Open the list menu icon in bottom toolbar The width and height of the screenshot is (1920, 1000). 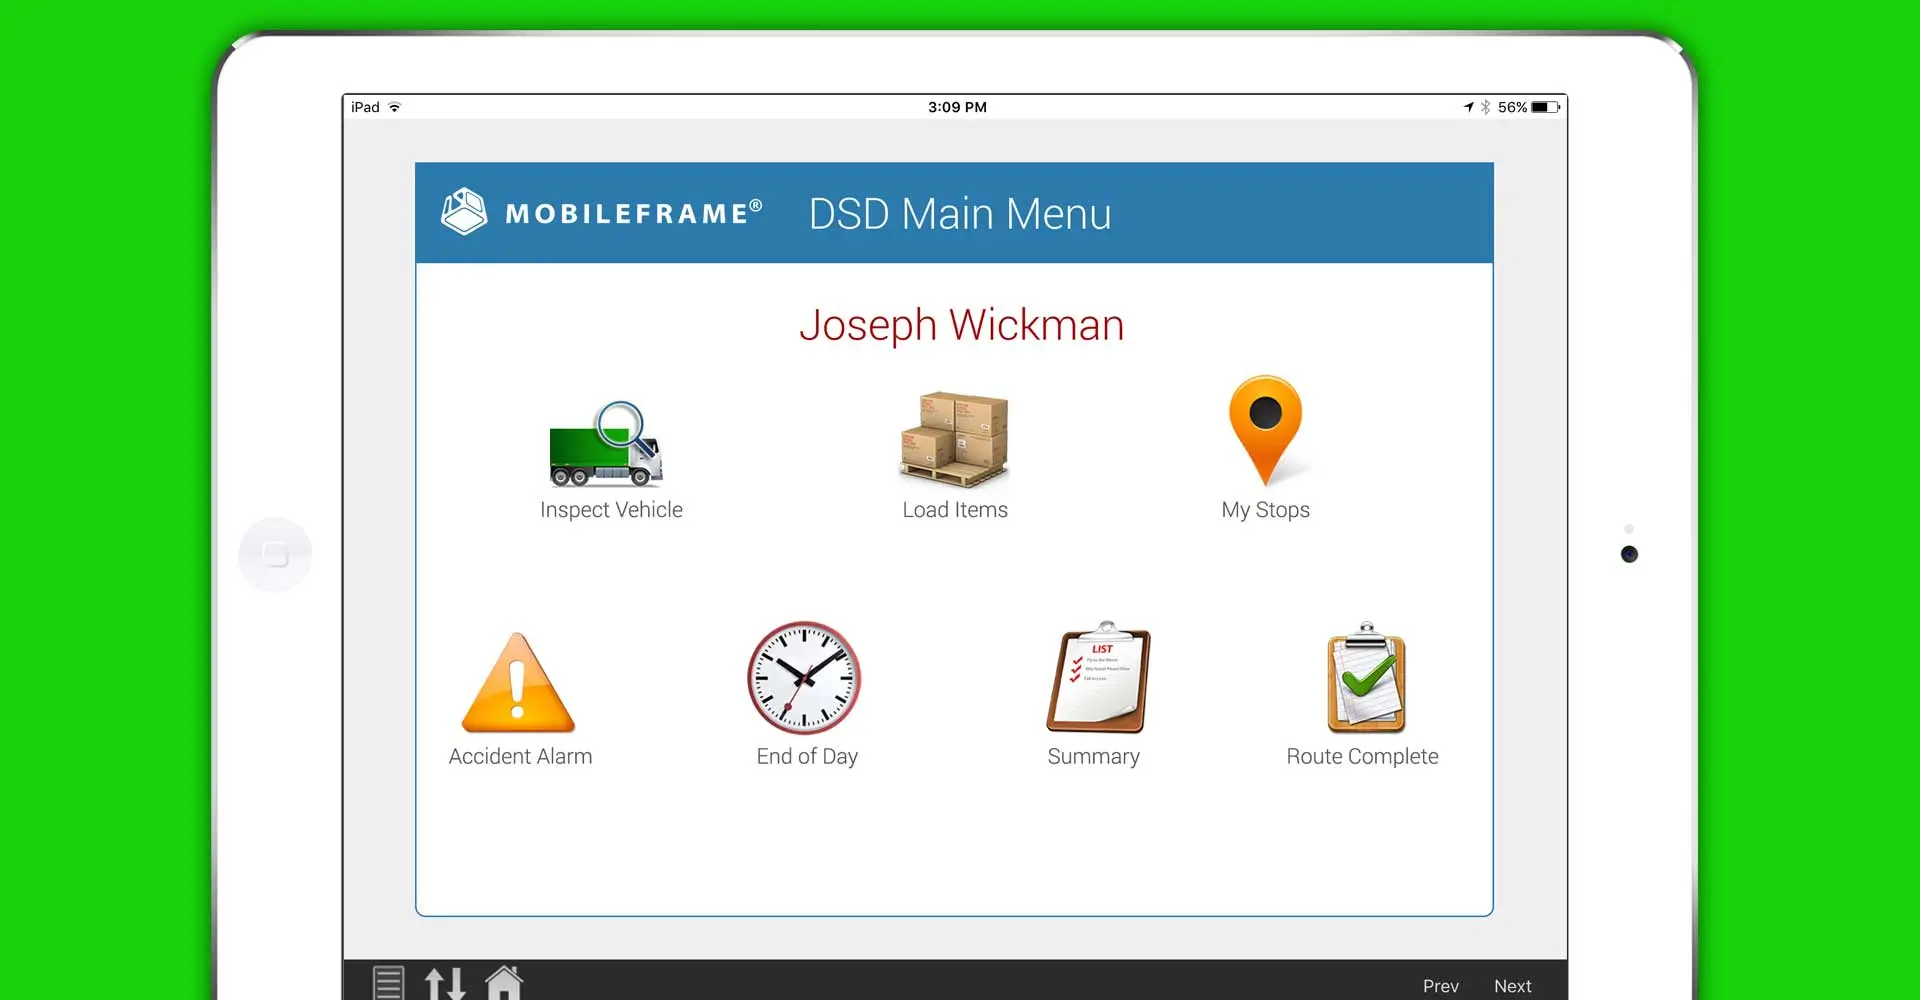coord(389,983)
